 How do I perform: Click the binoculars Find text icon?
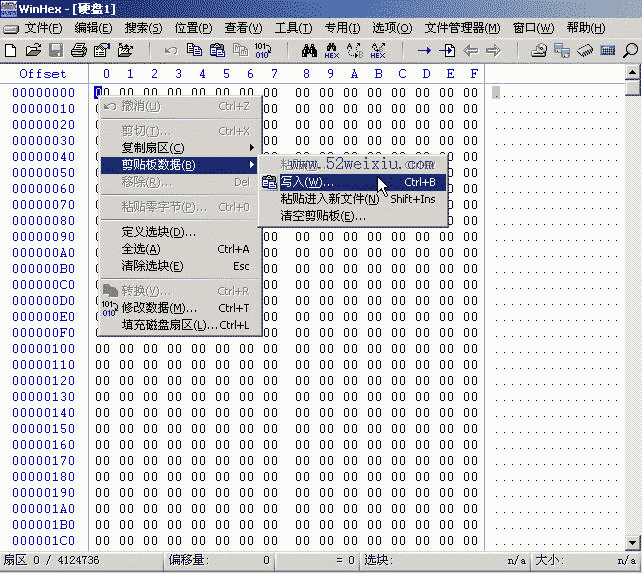[x=309, y=51]
